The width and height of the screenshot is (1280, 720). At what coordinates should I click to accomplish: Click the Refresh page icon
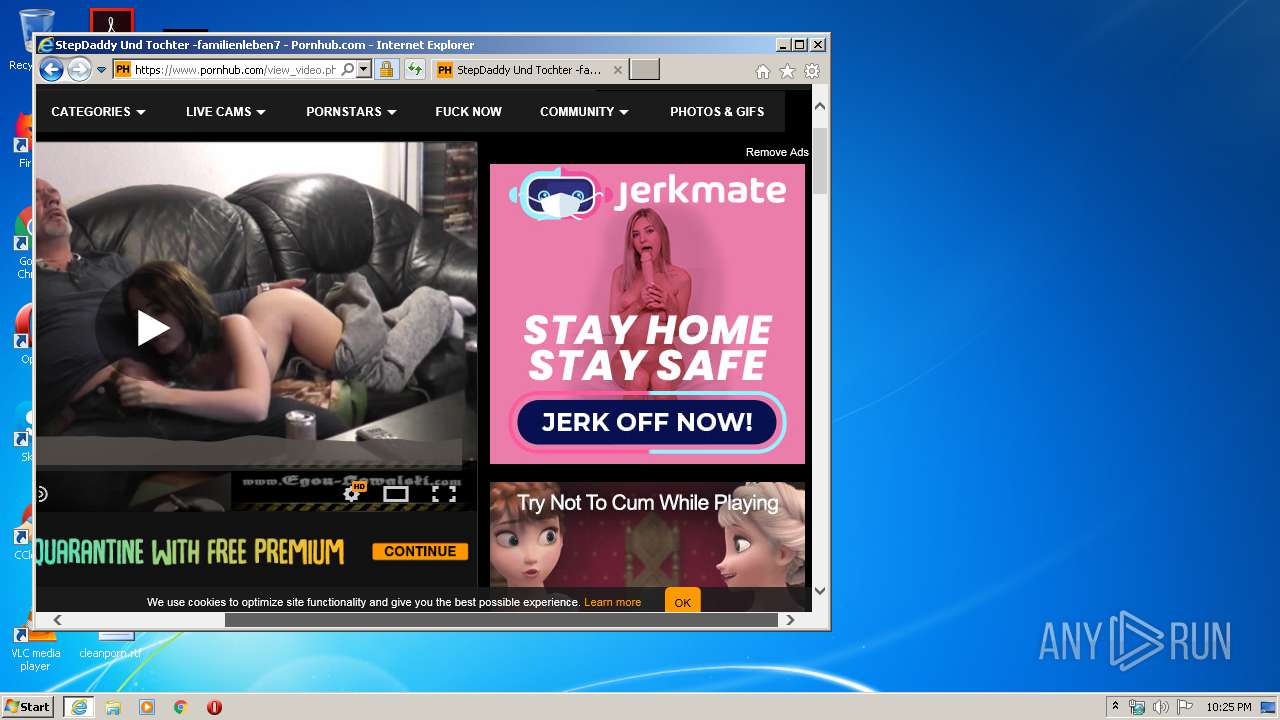point(414,70)
